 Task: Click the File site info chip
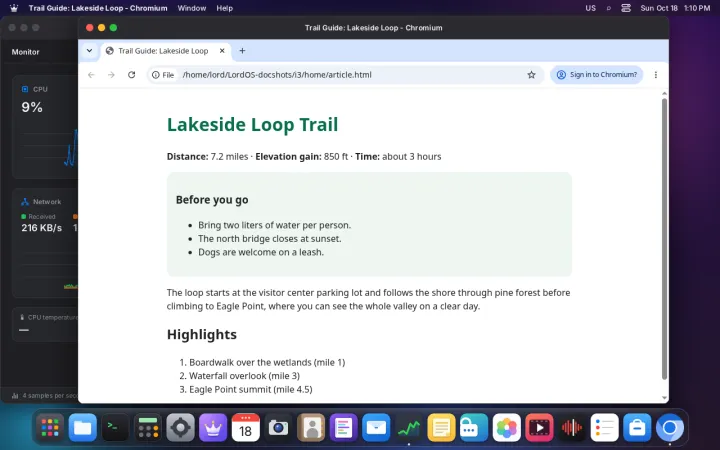point(163,75)
